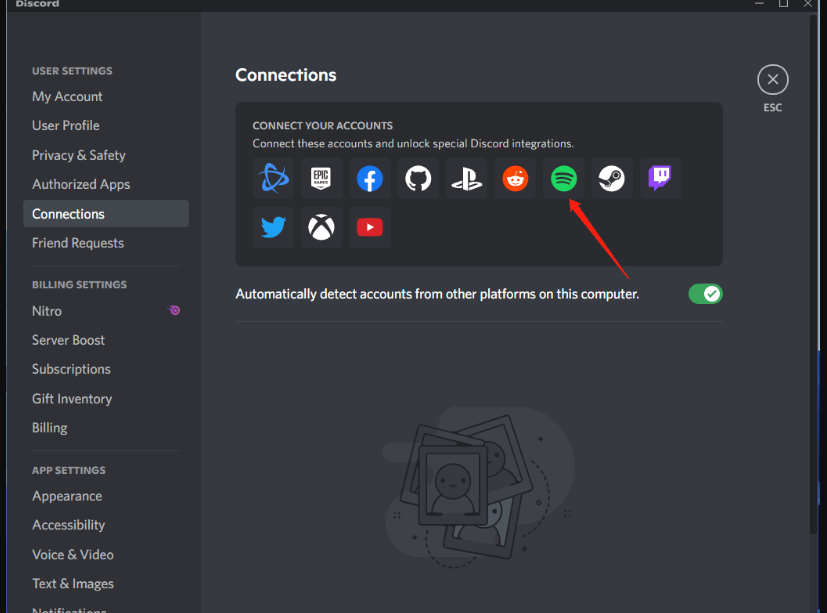This screenshot has height=613, width=827.
Task: Open Accessibility settings
Action: 106,525
